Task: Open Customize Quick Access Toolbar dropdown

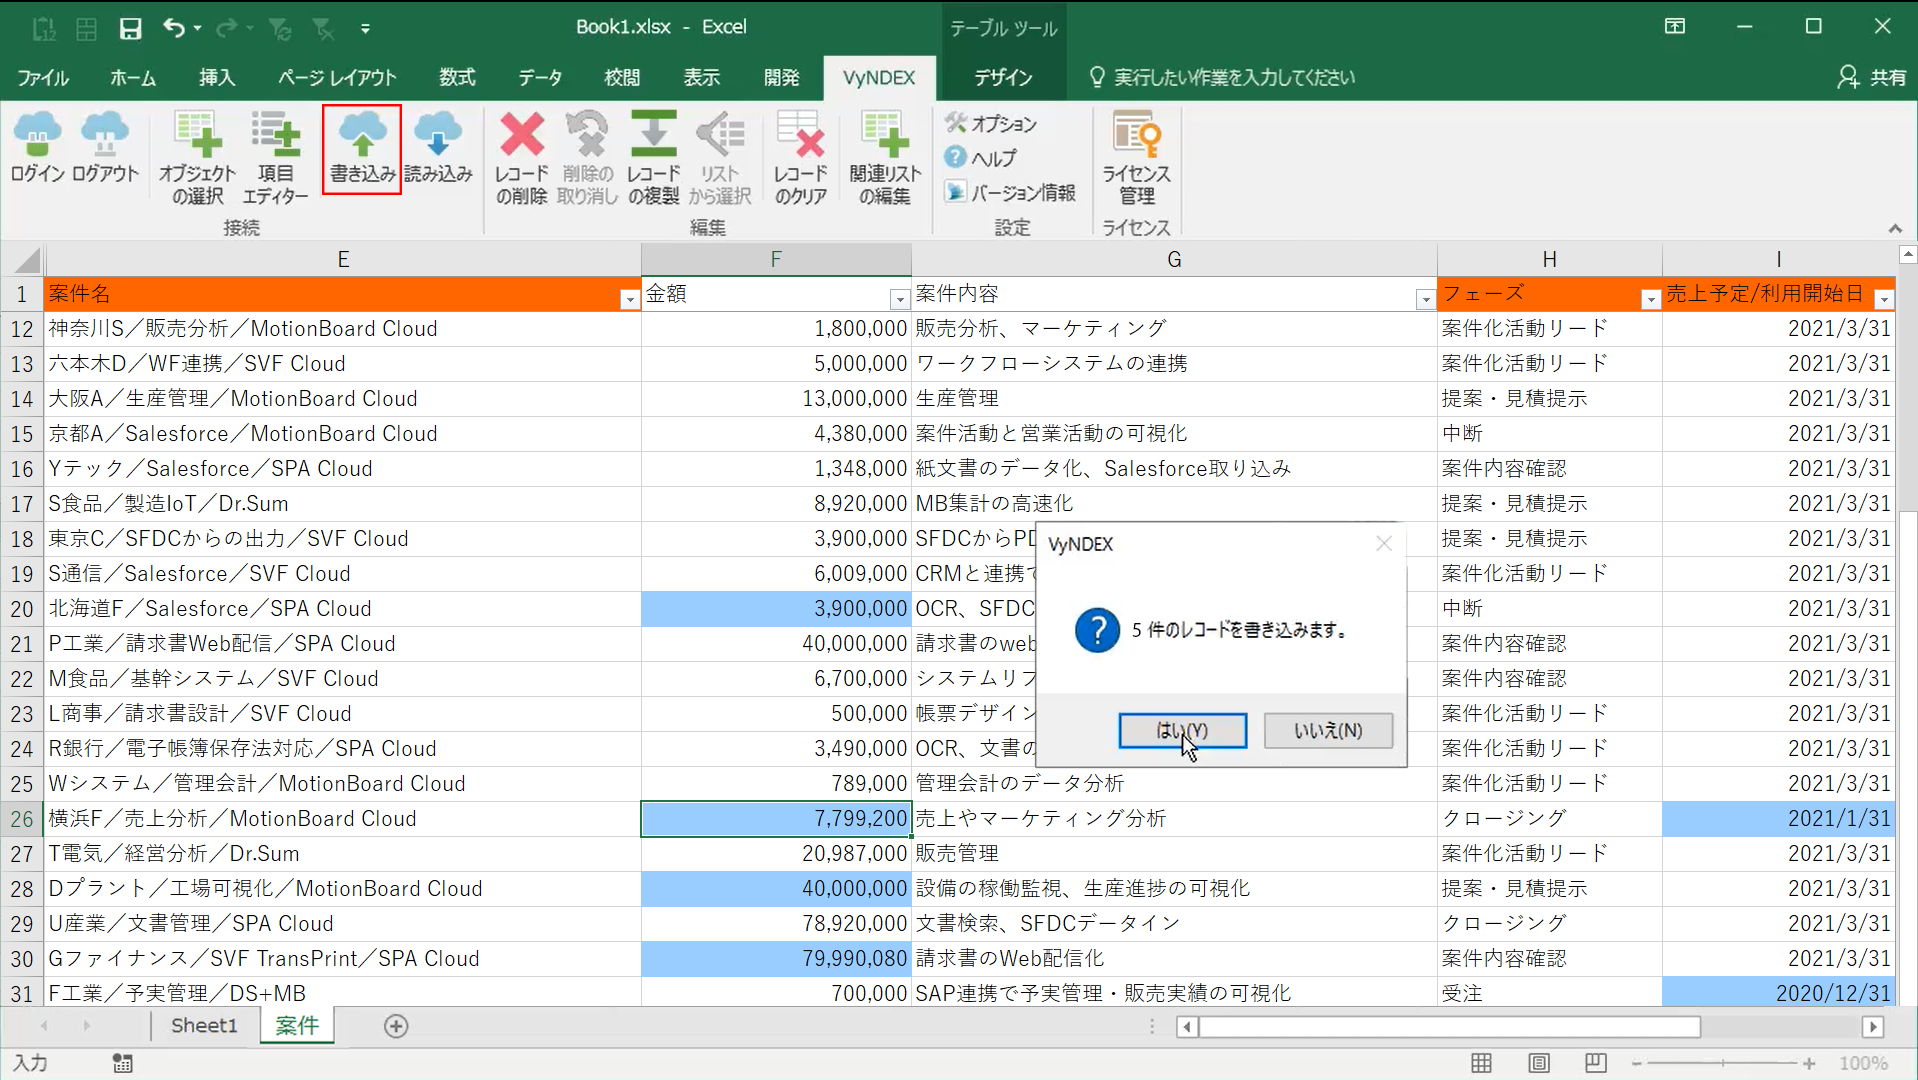Action: click(x=365, y=28)
